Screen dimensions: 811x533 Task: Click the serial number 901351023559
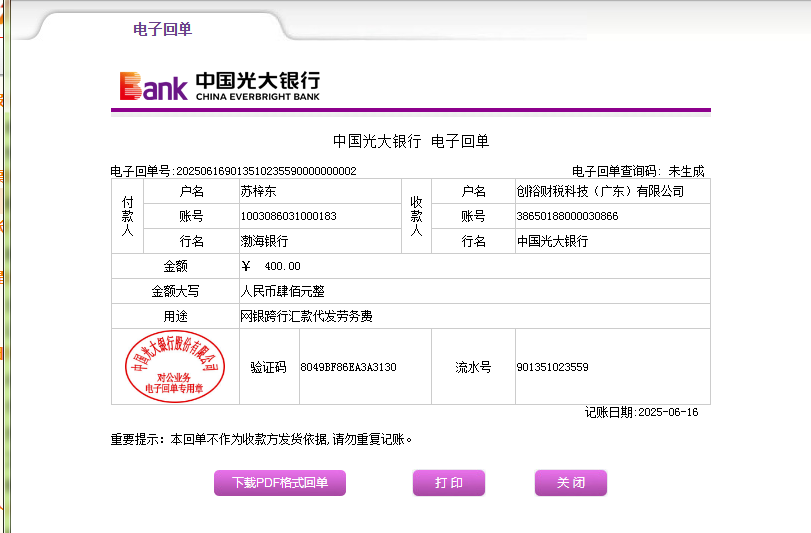point(552,367)
